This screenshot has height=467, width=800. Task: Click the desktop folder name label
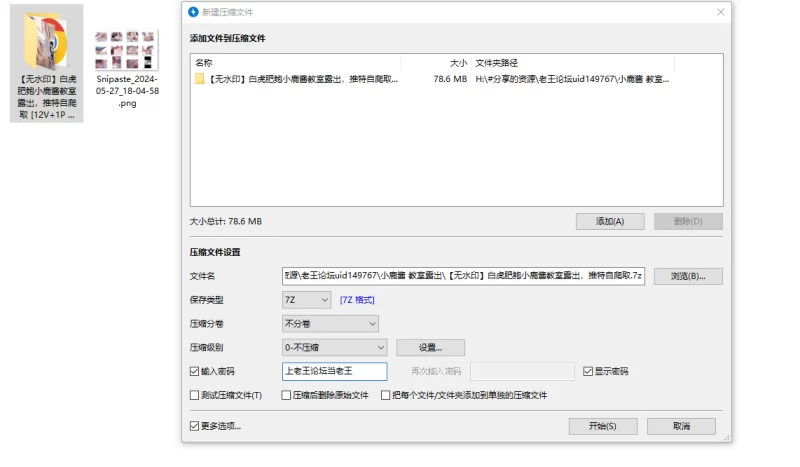[x=46, y=97]
